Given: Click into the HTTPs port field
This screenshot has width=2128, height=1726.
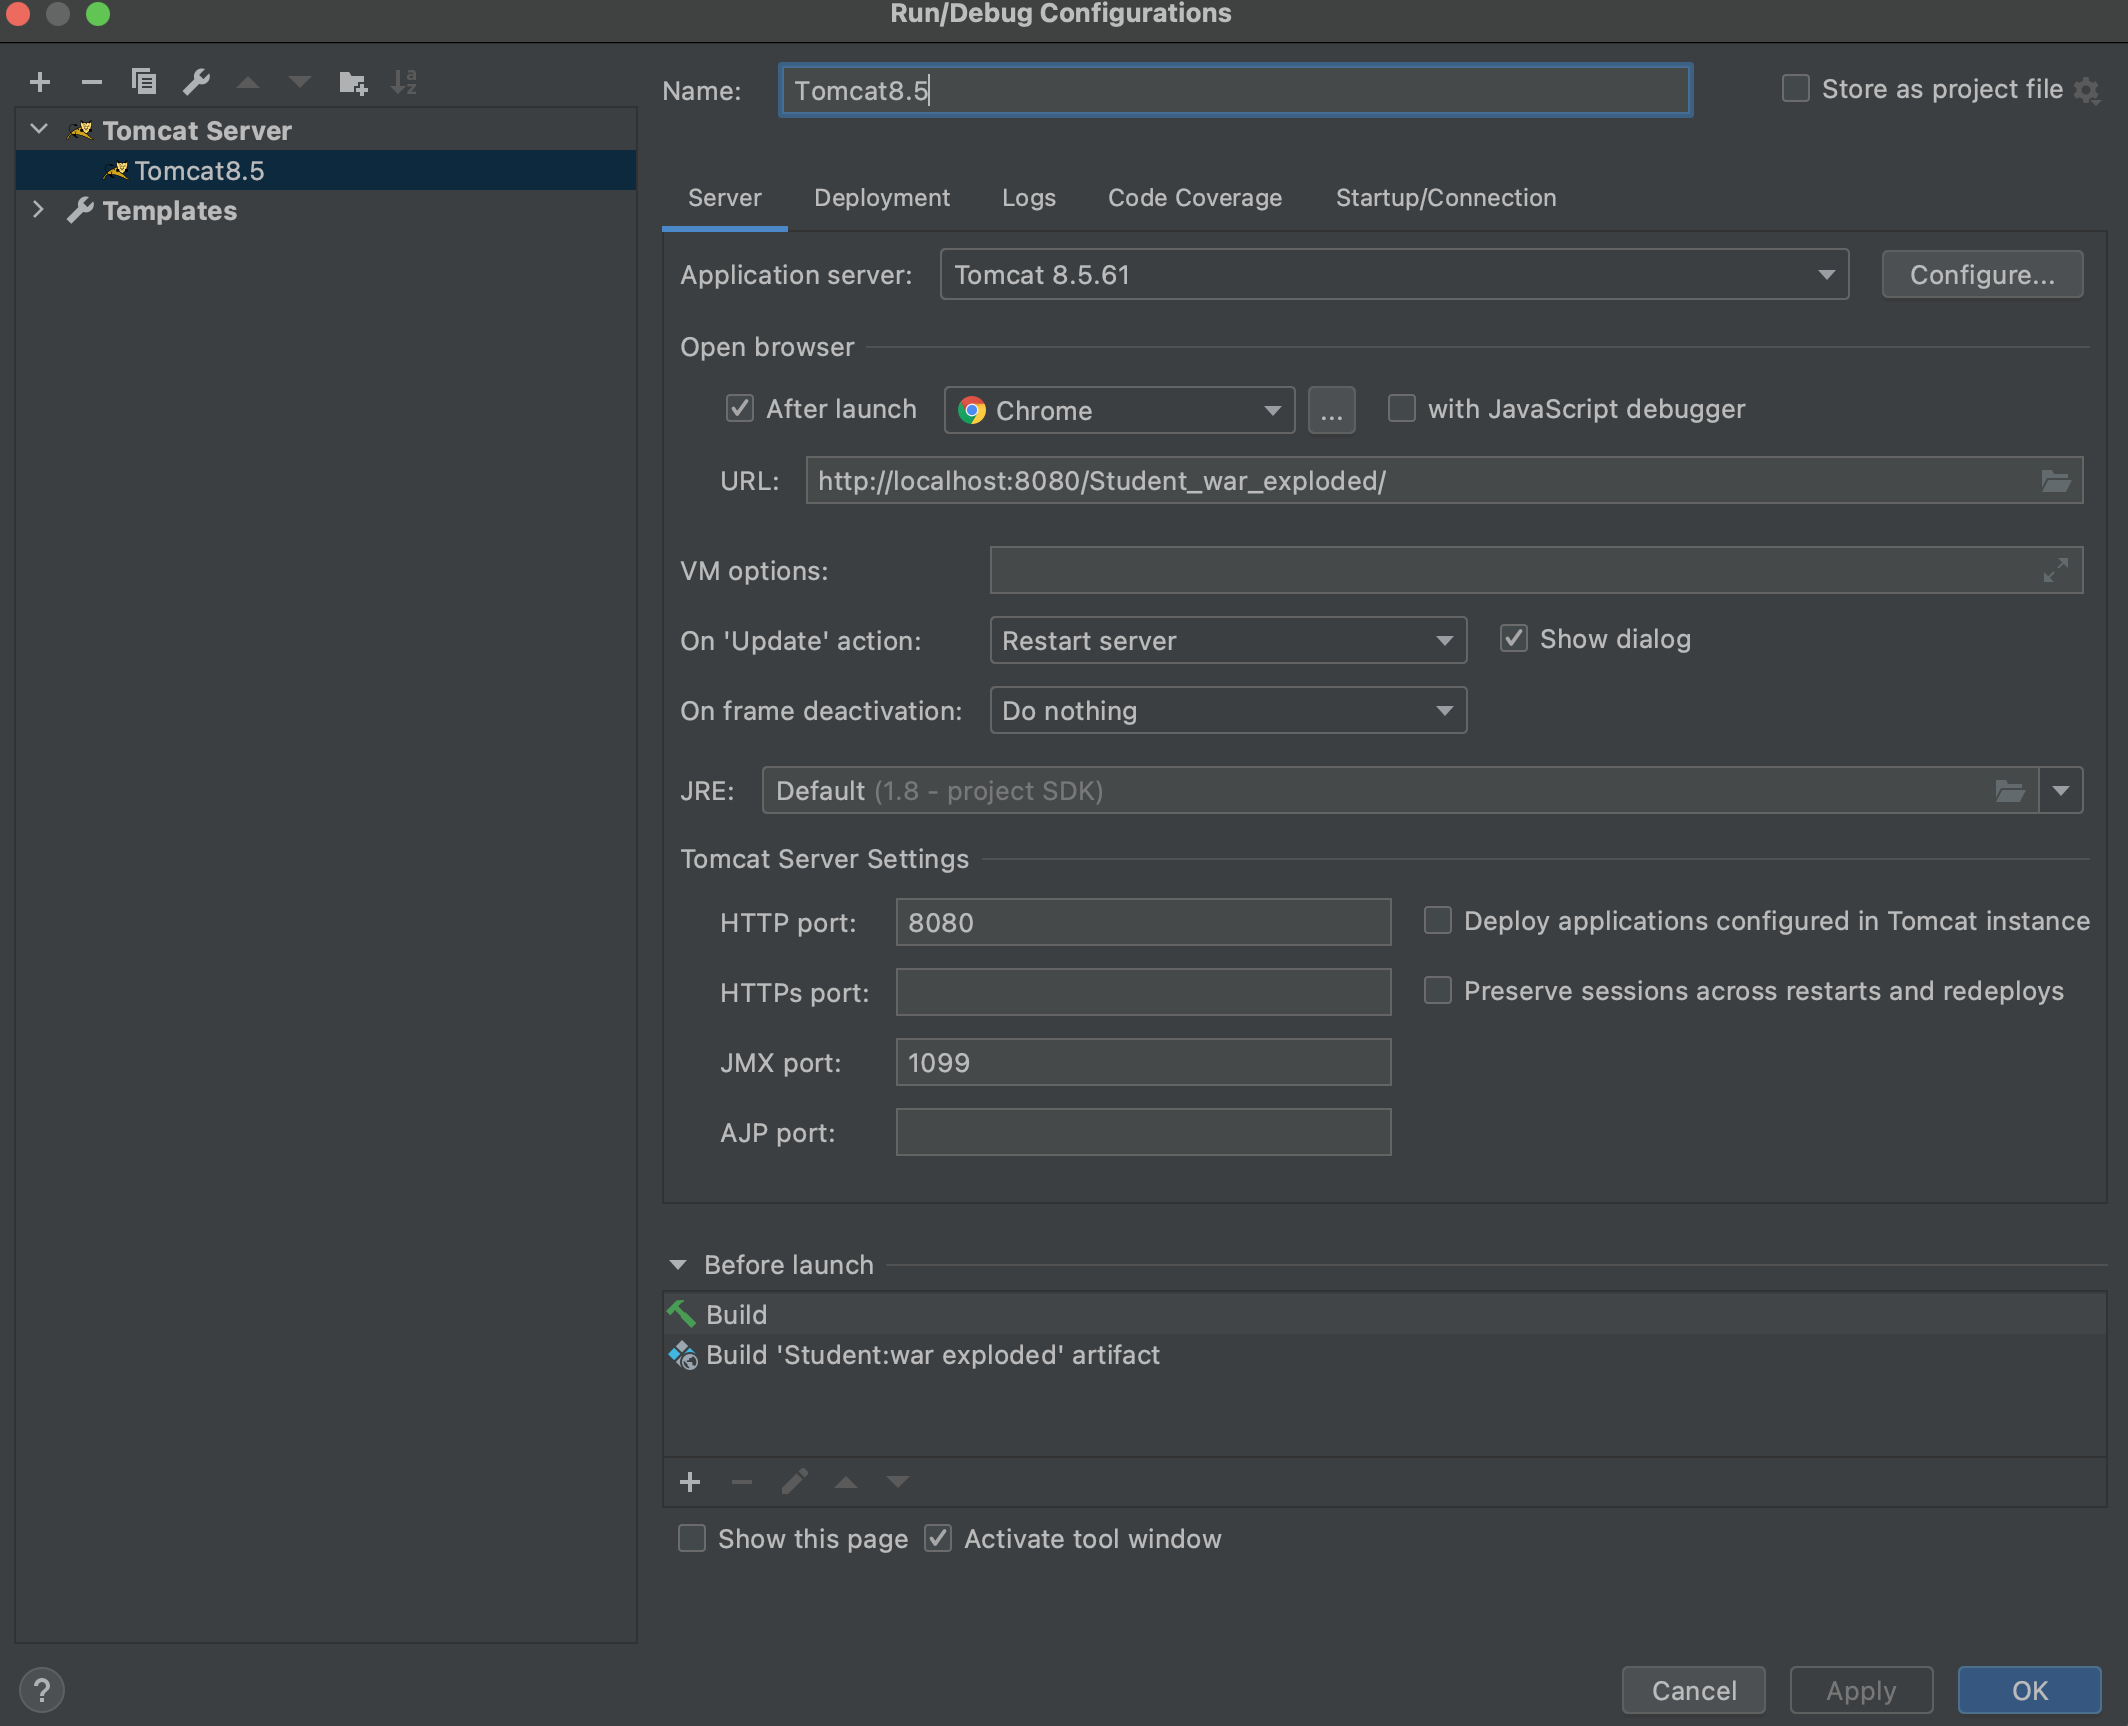Looking at the screenshot, I should tap(1142, 992).
